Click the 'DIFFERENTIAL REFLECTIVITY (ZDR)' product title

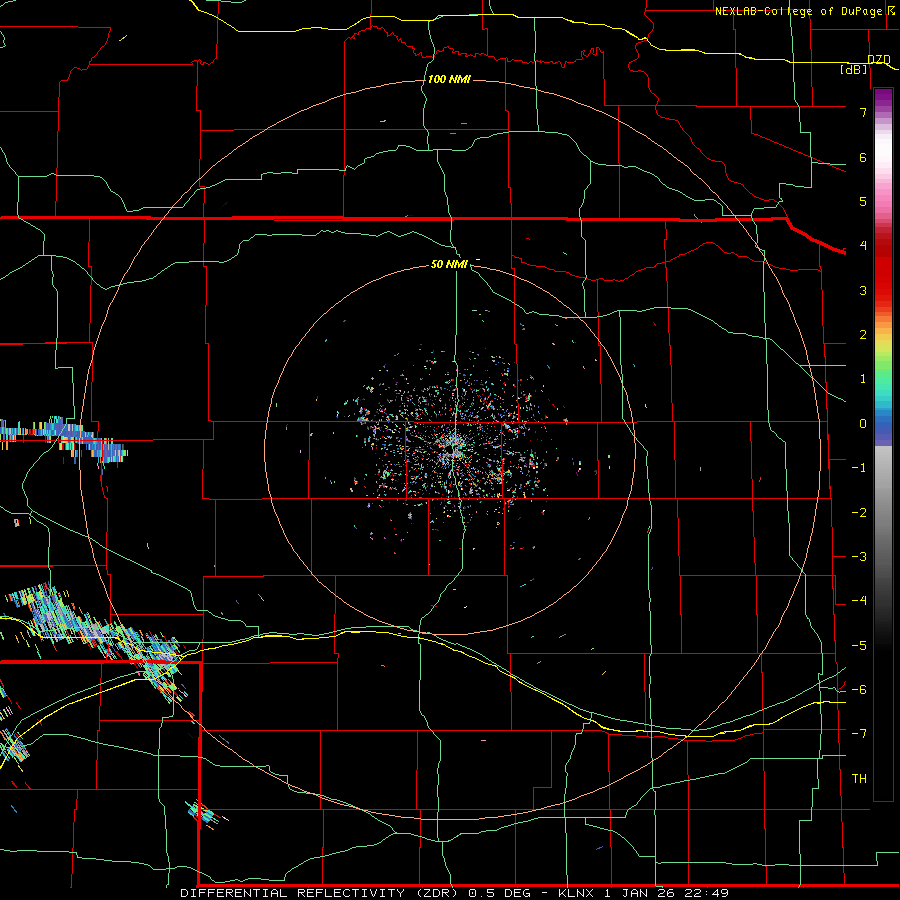point(321,893)
